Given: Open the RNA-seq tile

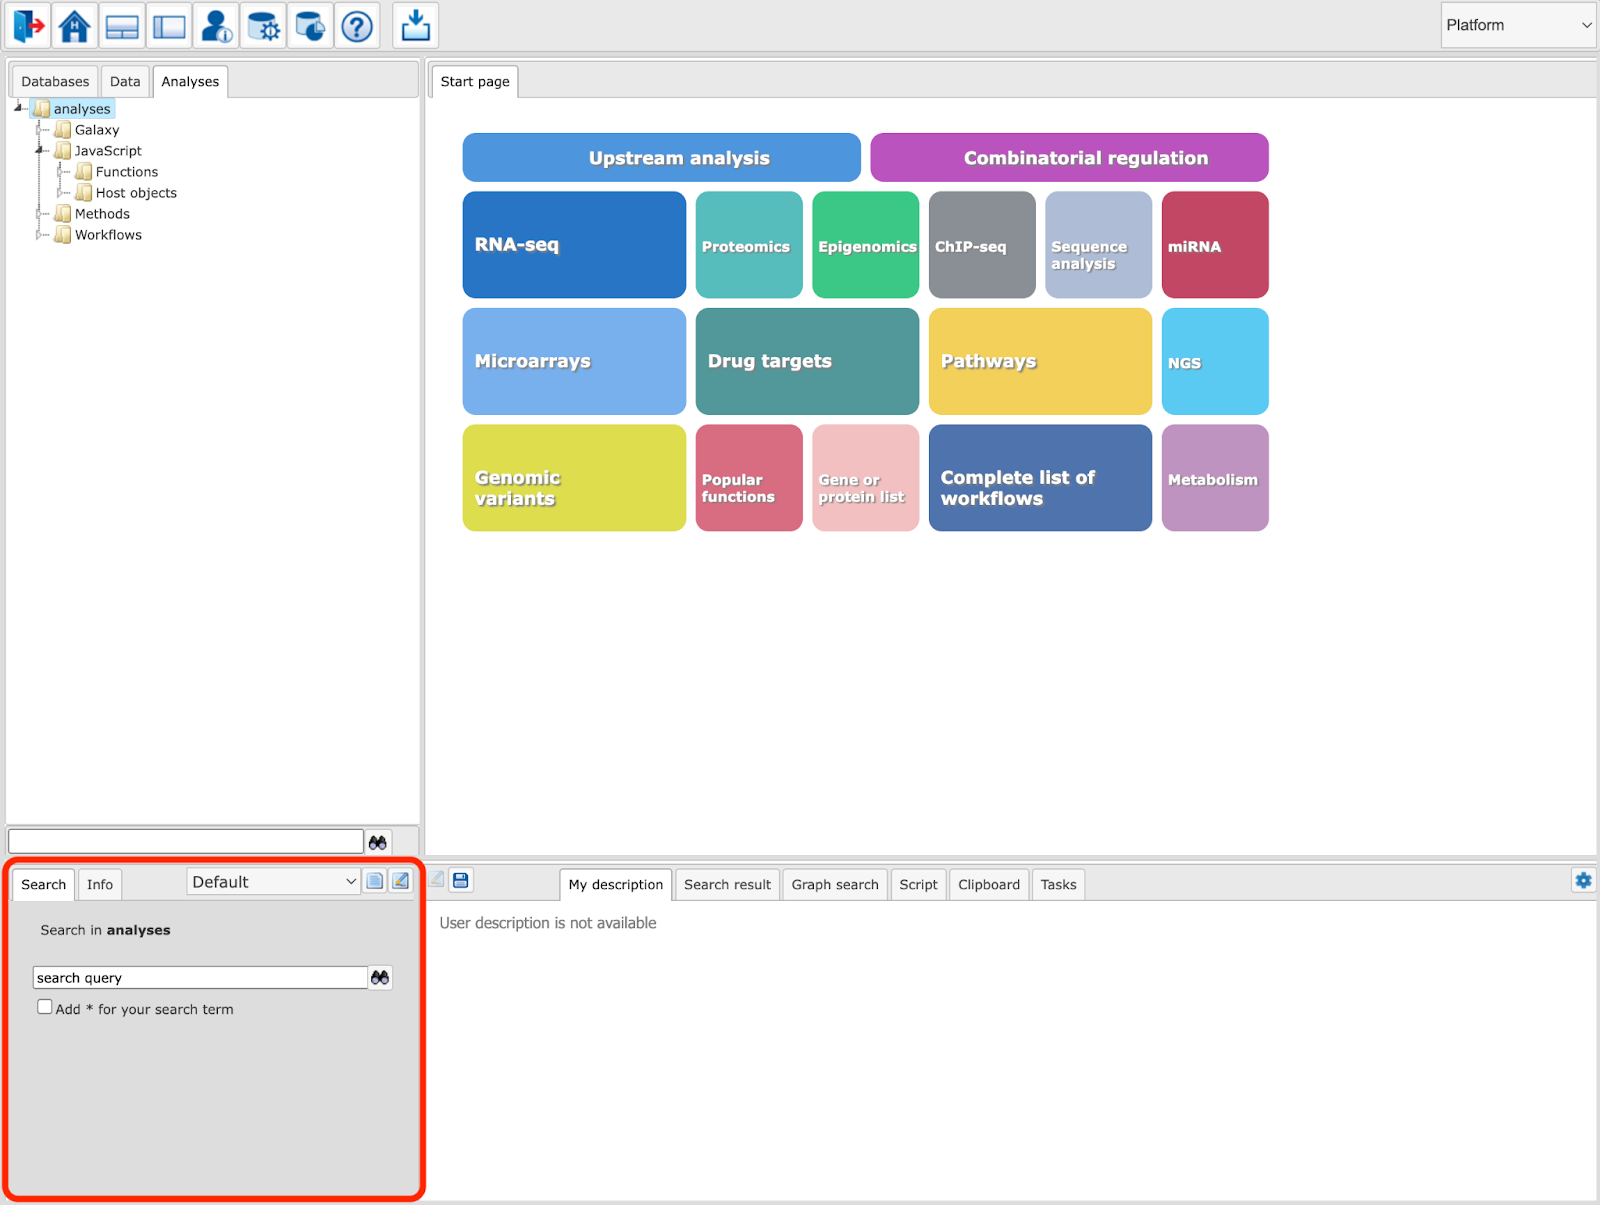Looking at the screenshot, I should point(574,245).
